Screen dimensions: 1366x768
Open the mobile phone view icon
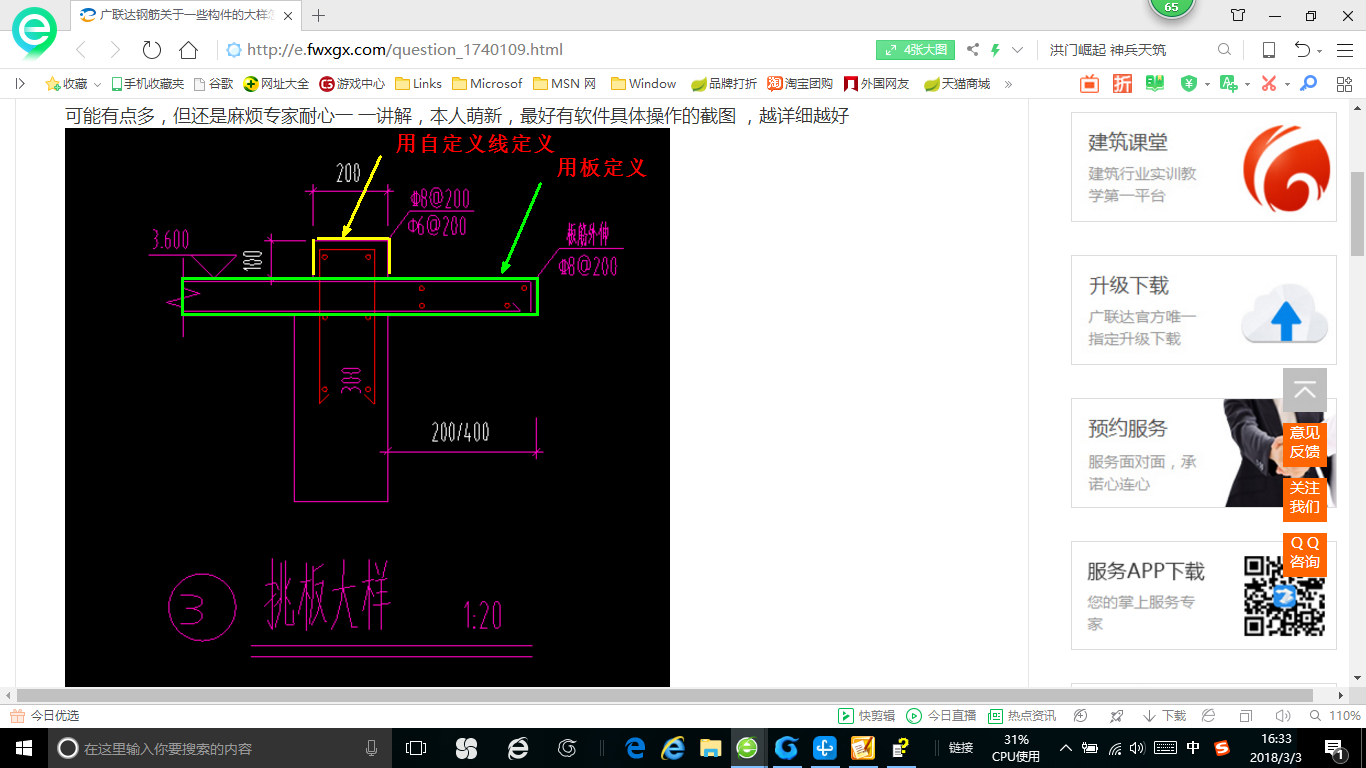pos(1268,50)
